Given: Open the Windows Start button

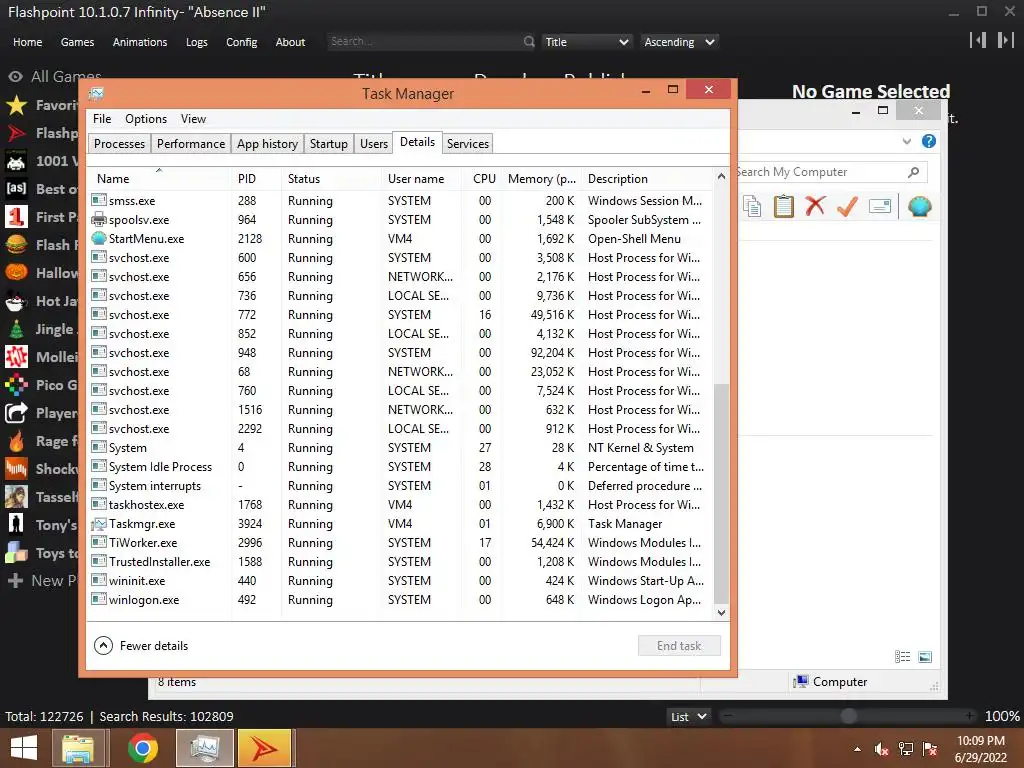Looking at the screenshot, I should coord(24,748).
